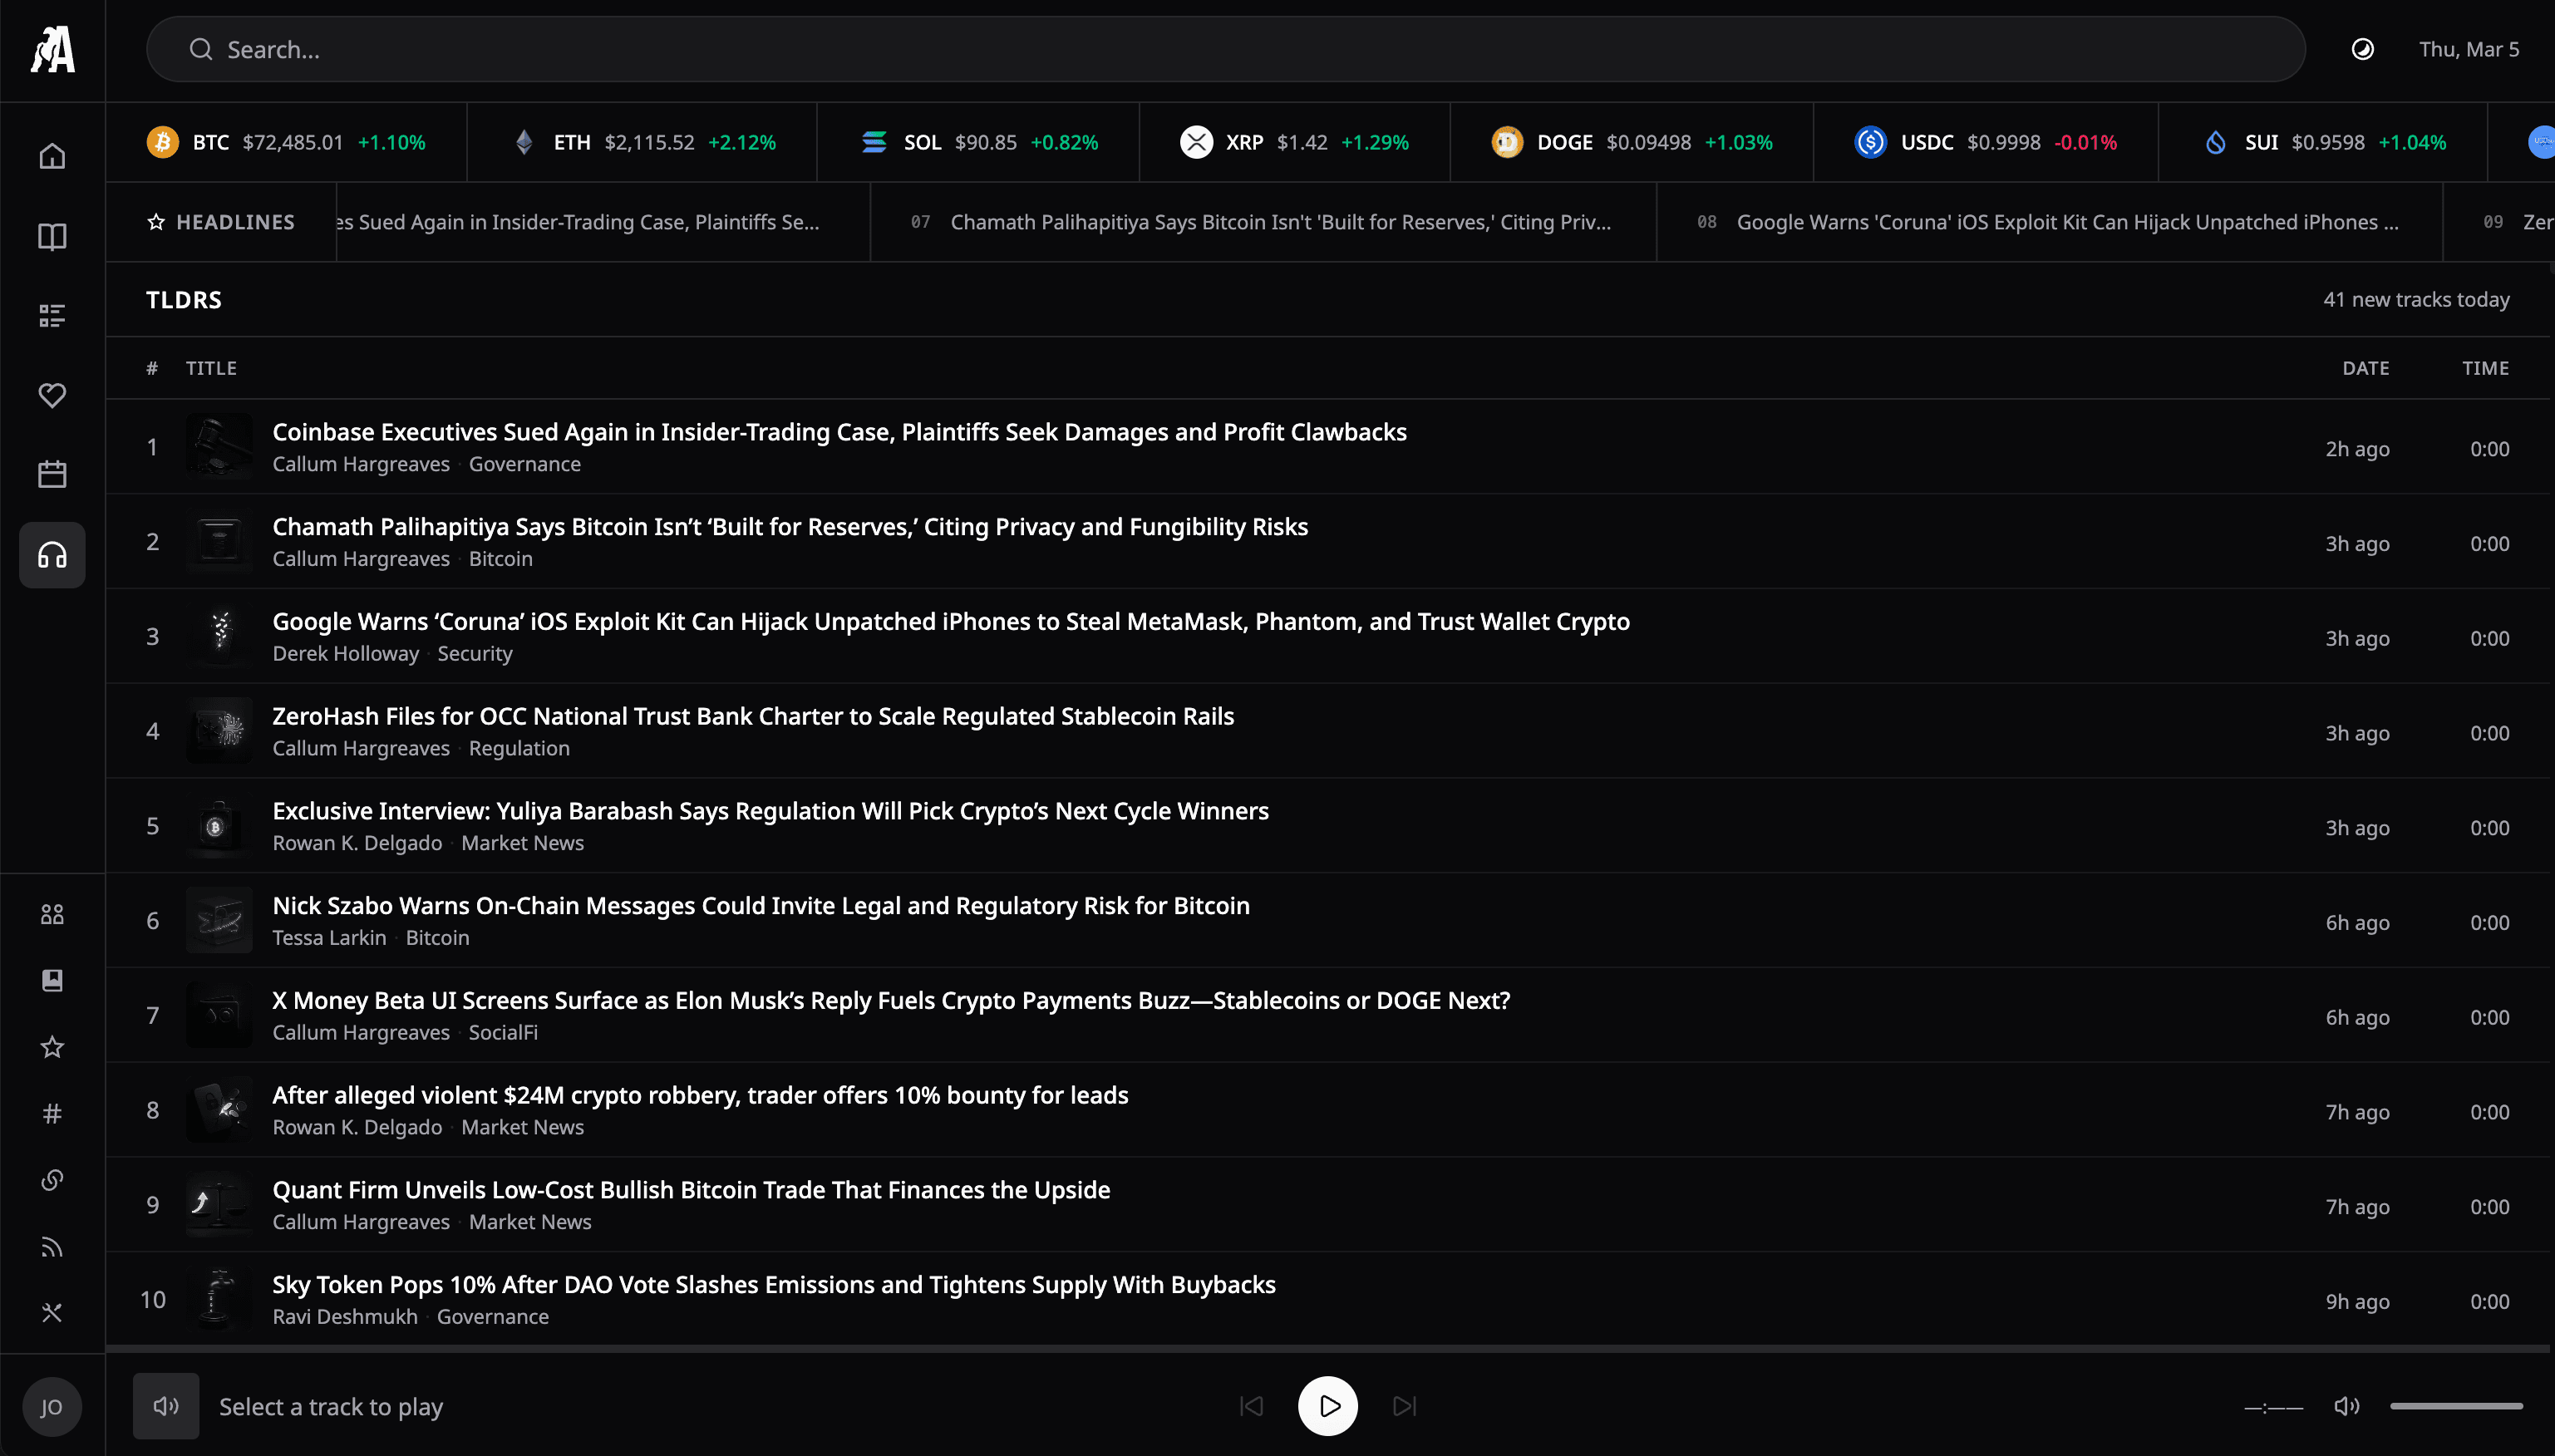2555x1456 pixels.
Task: Open the Home section in the sidebar
Action: 51,155
